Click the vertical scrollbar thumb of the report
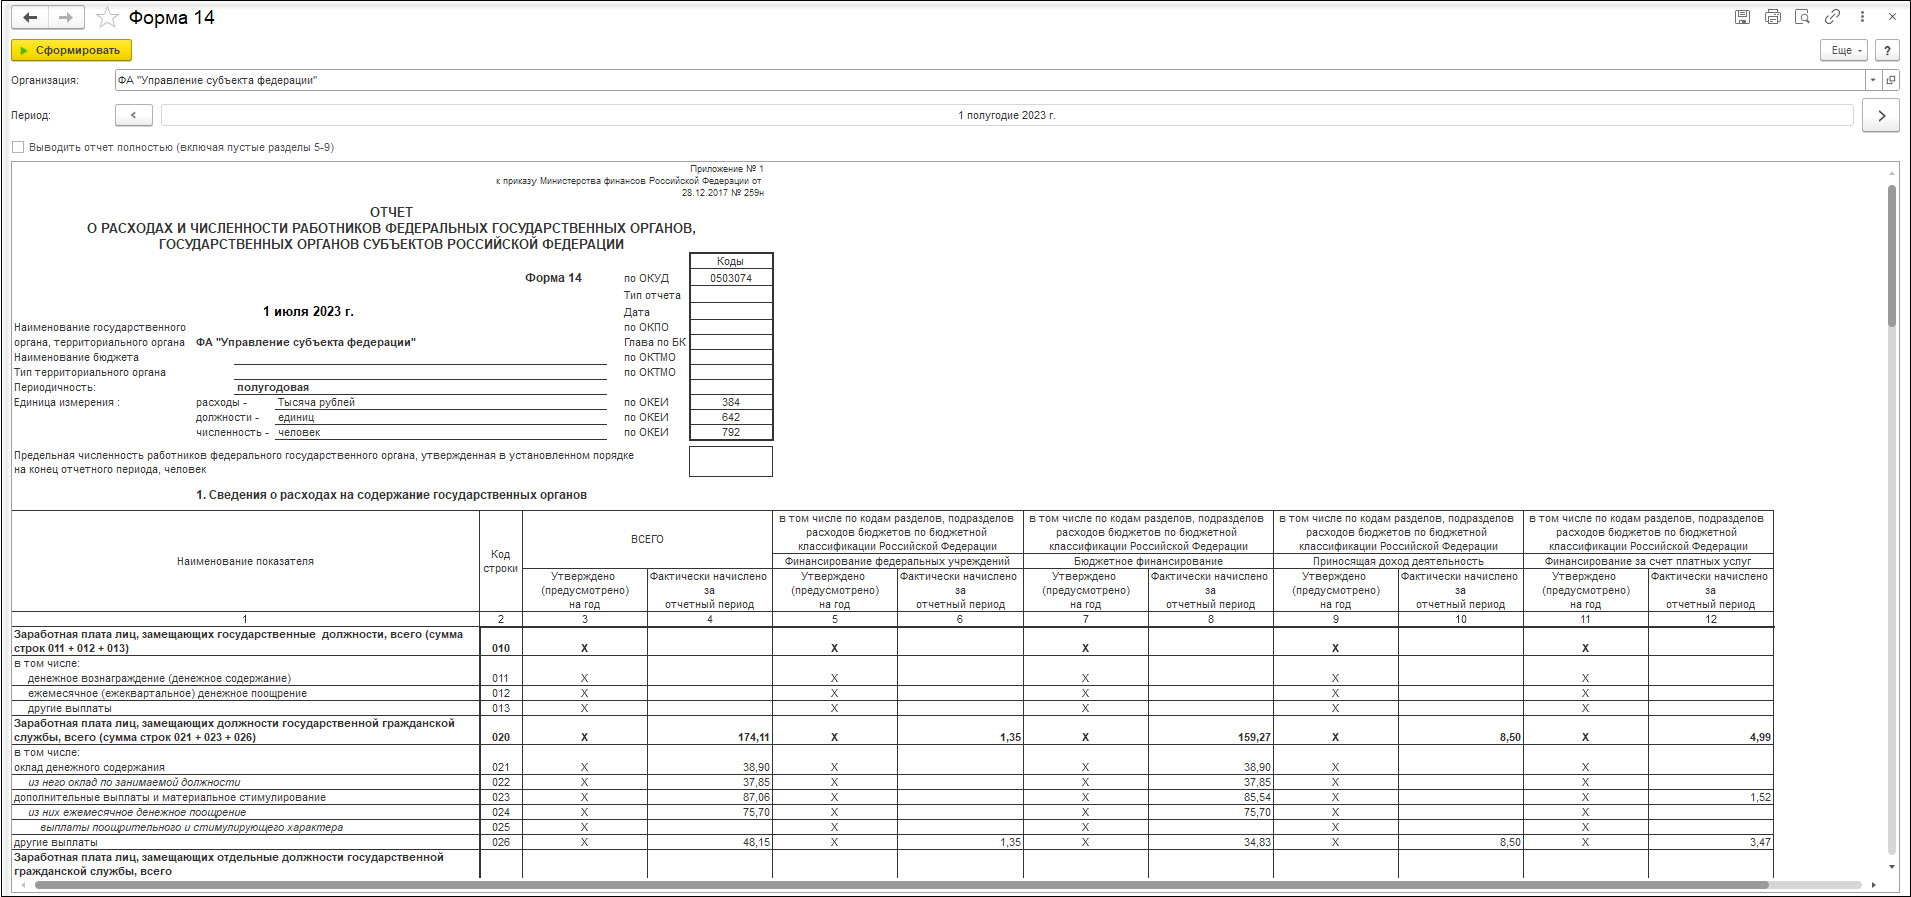This screenshot has height=897, width=1911. coord(1891,256)
